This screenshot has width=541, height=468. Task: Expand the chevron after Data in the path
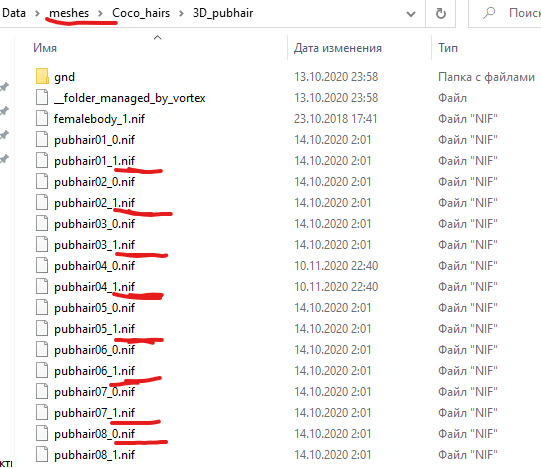(x=37, y=13)
